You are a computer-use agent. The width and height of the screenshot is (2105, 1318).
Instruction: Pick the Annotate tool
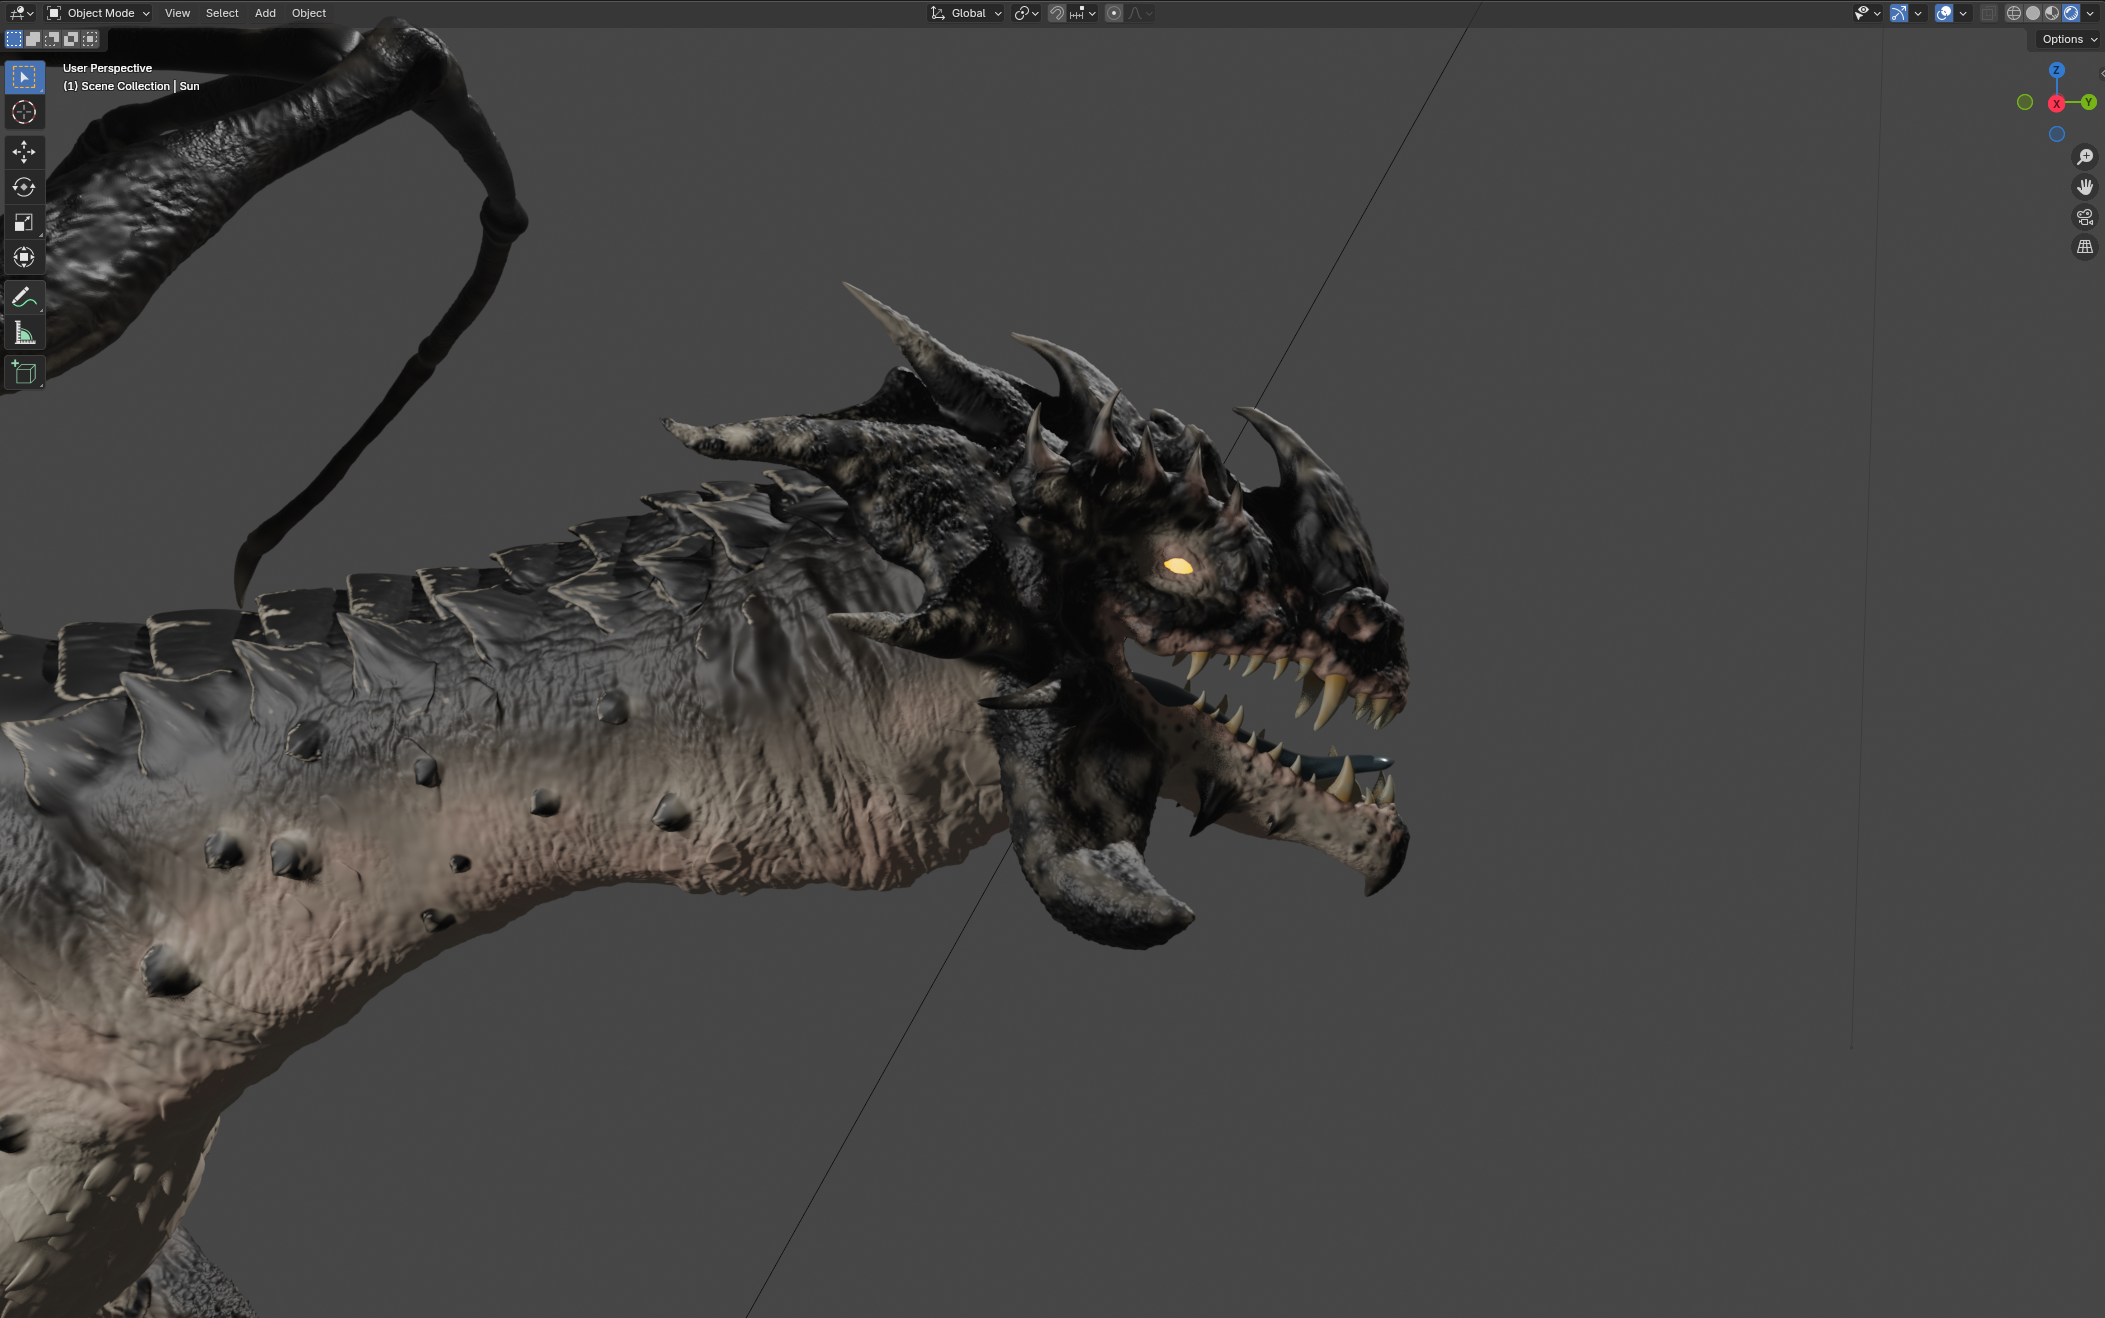click(24, 297)
